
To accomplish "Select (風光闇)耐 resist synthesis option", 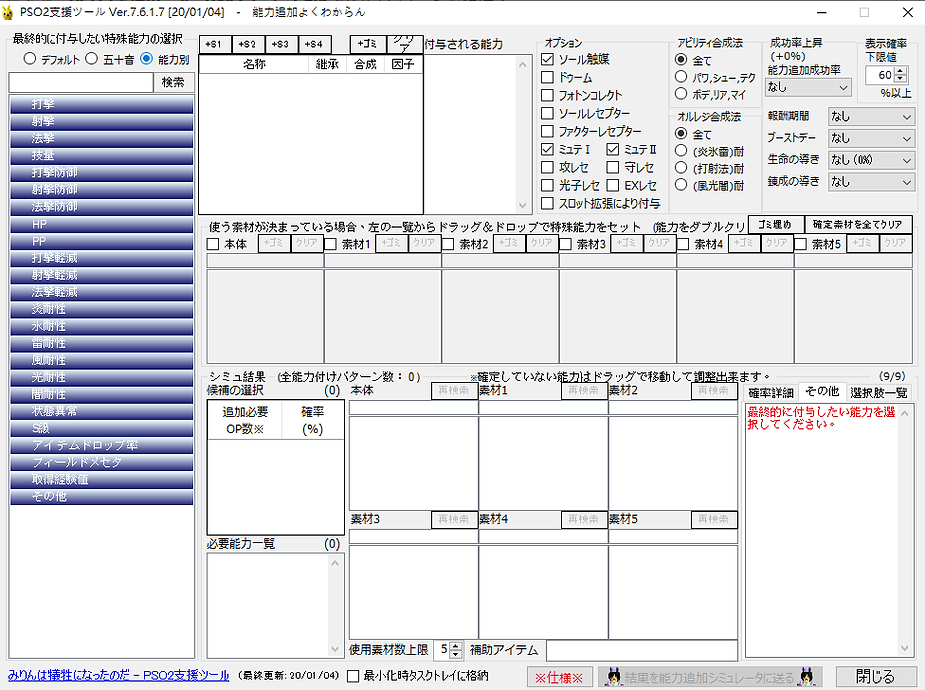I will (681, 185).
